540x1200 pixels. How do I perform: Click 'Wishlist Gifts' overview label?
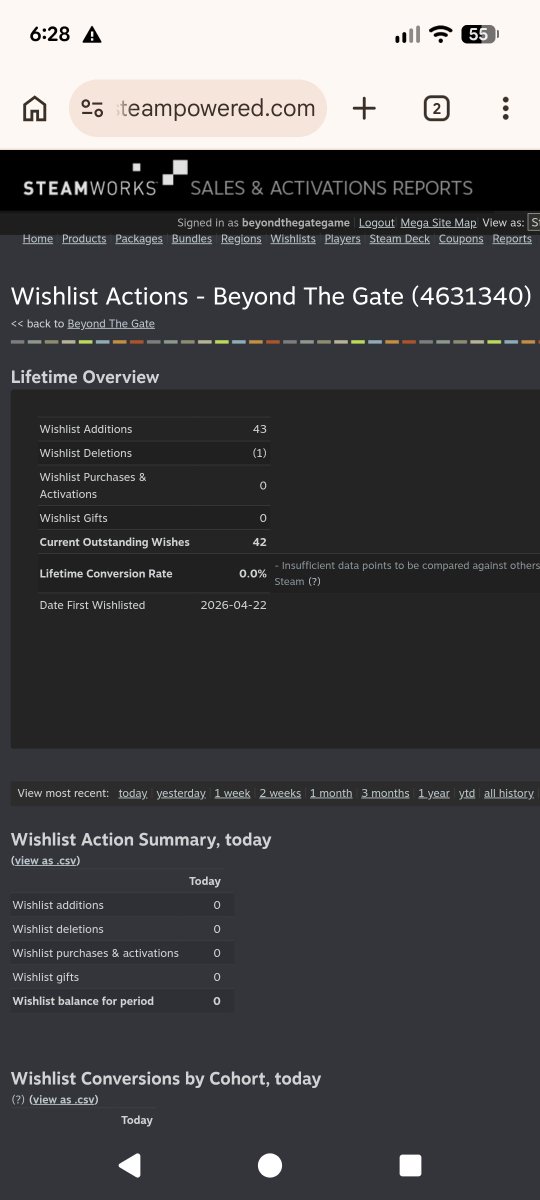coord(73,518)
